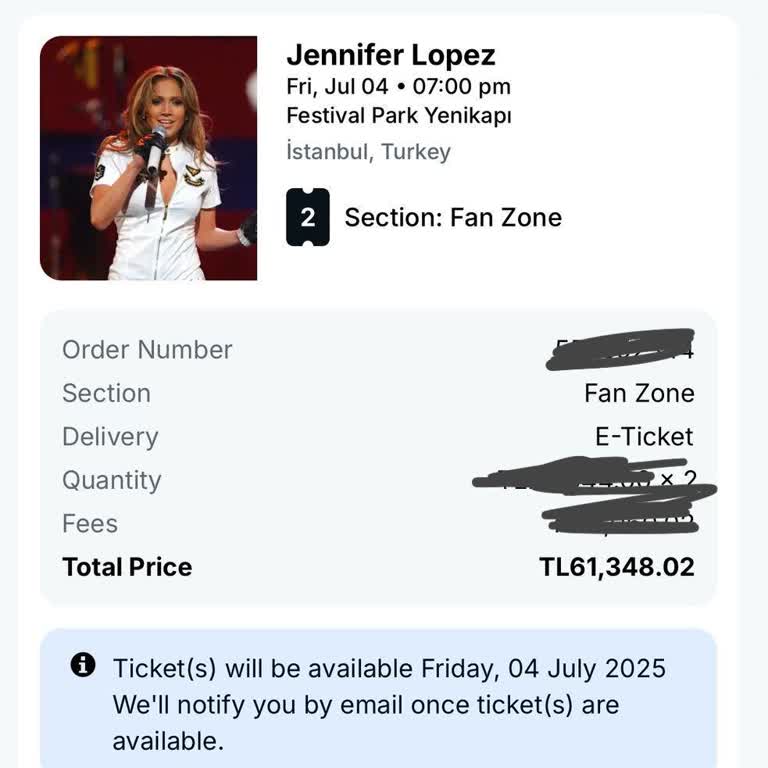Click the İstanbul, Turkey location text
Image resolution: width=768 pixels, height=768 pixels.
coord(368,152)
